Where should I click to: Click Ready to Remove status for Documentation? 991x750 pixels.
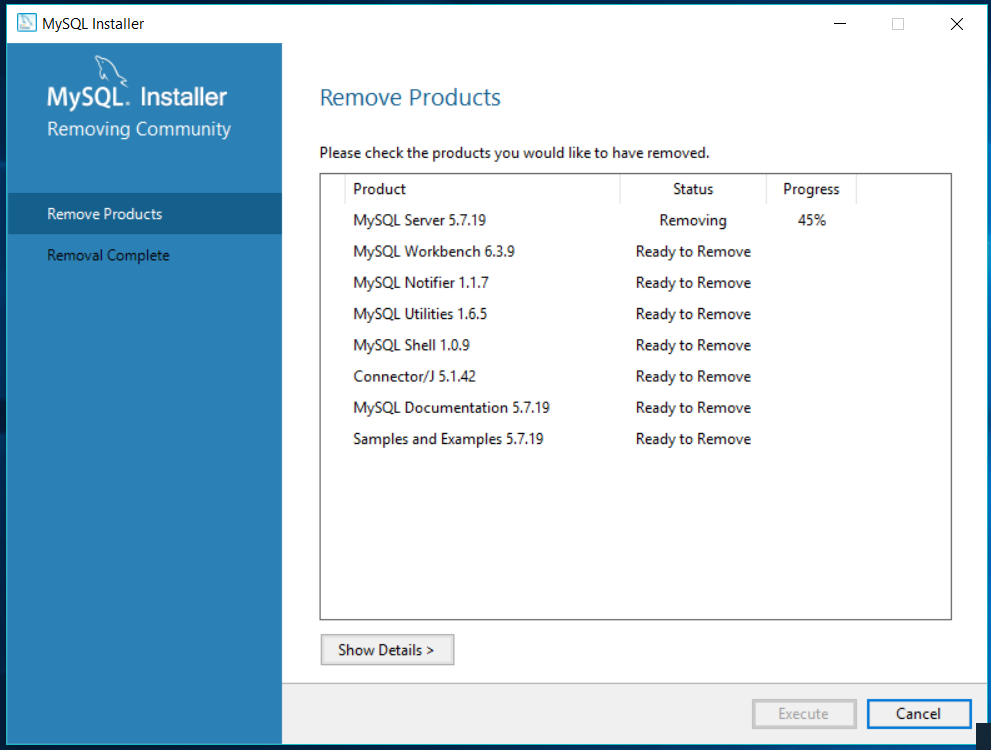click(693, 408)
